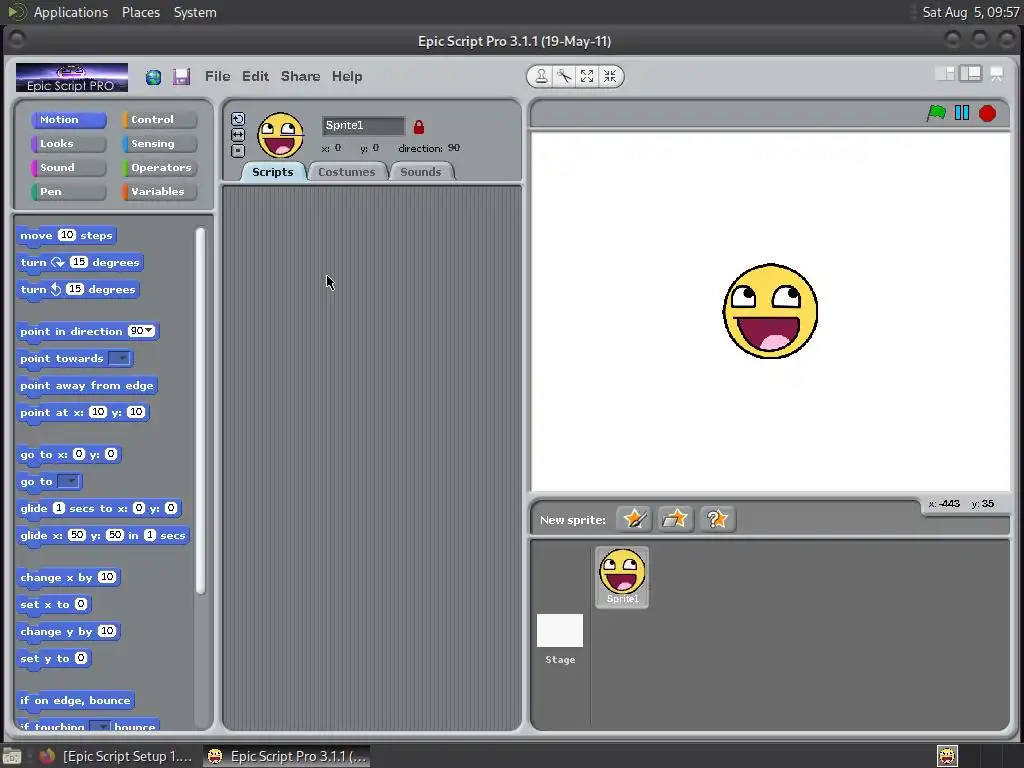Viewport: 1024px width, 768px height.
Task: Choose new sprite from file
Action: click(675, 519)
